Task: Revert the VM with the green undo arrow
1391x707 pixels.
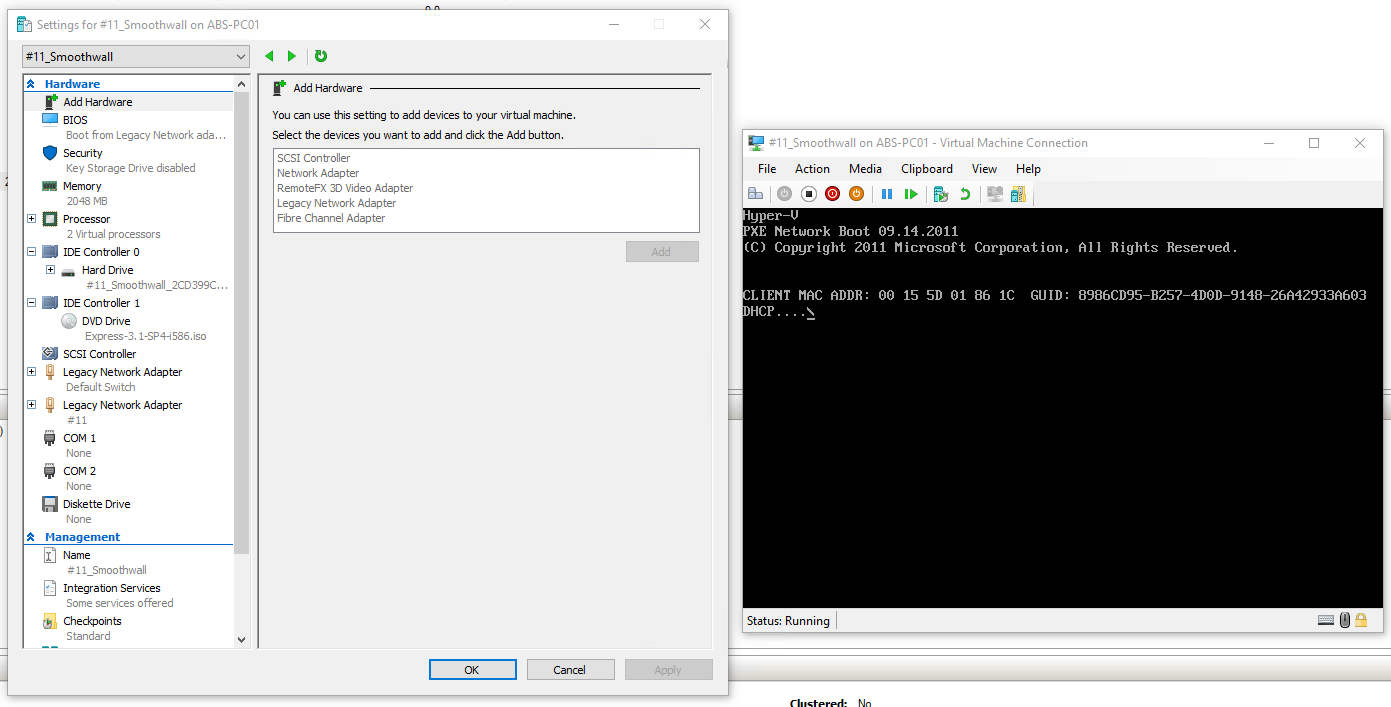Action: coord(965,194)
